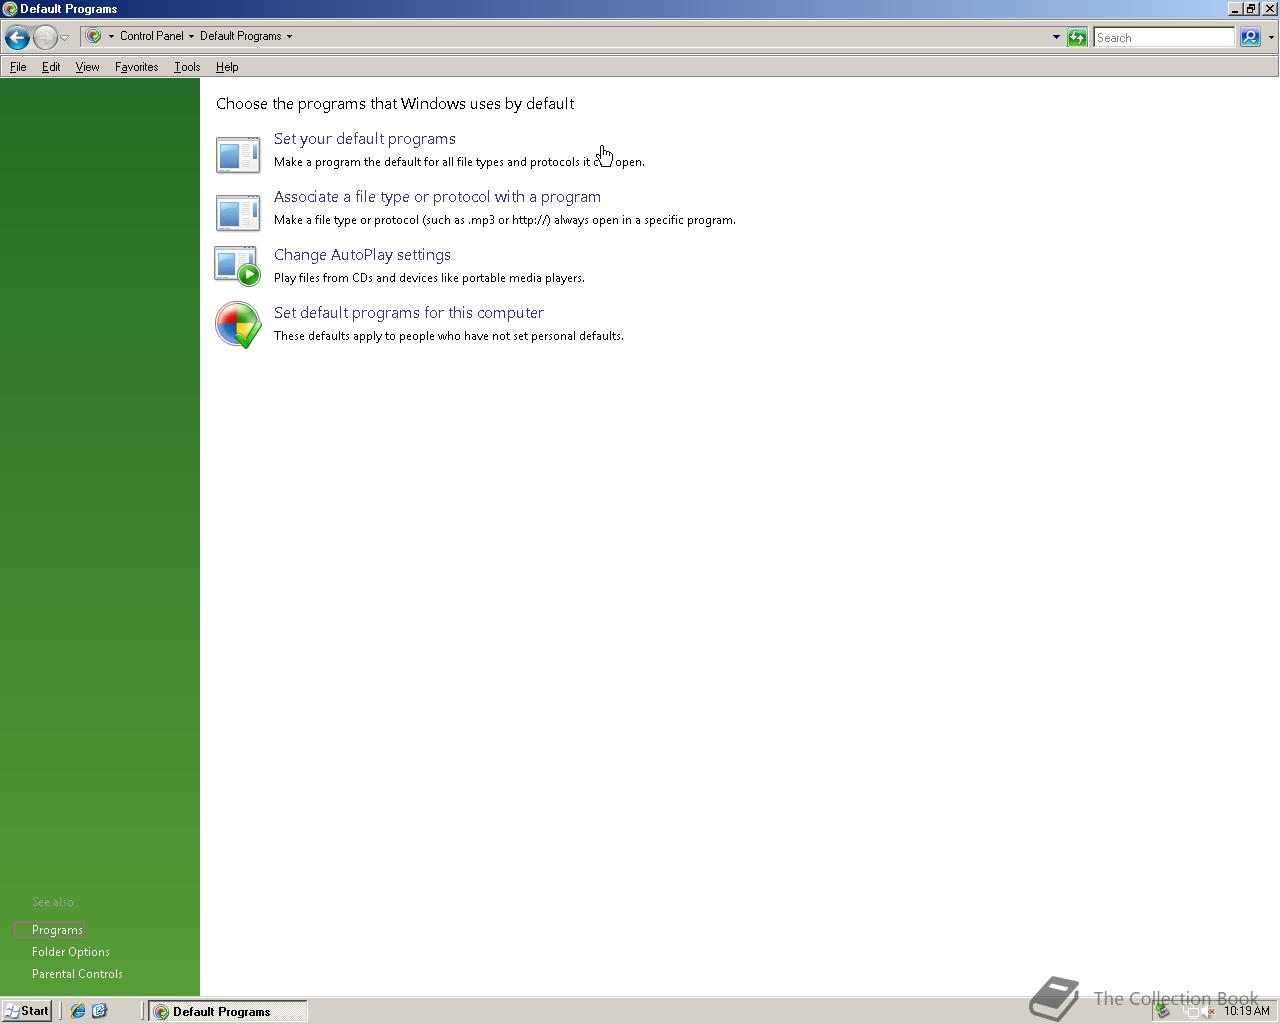The width and height of the screenshot is (1280, 1024).
Task: Focus the Search input box
Action: click(1164, 37)
